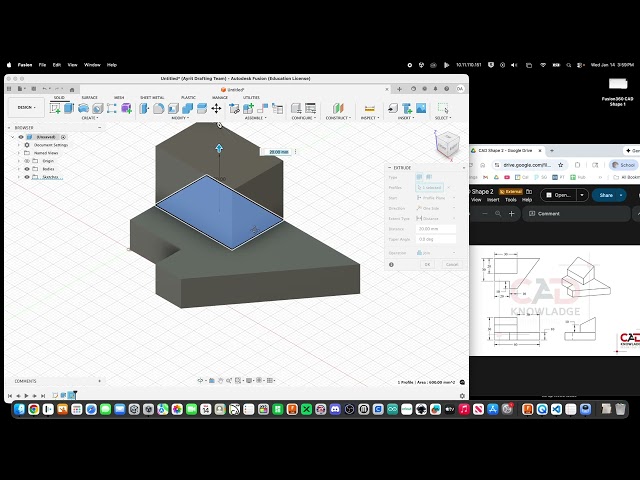Click the Taper Angle input field
Screen dimensions: 640x480
[436, 239]
